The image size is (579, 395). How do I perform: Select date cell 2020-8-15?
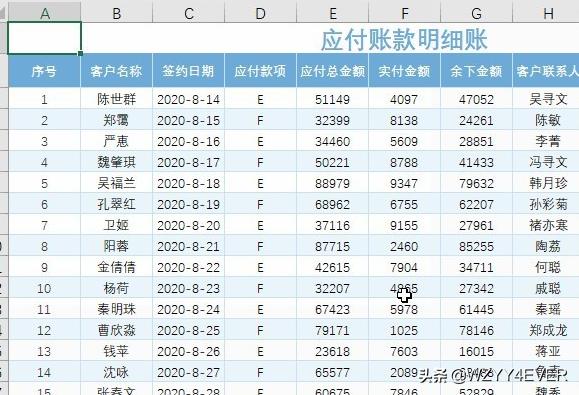[188, 120]
